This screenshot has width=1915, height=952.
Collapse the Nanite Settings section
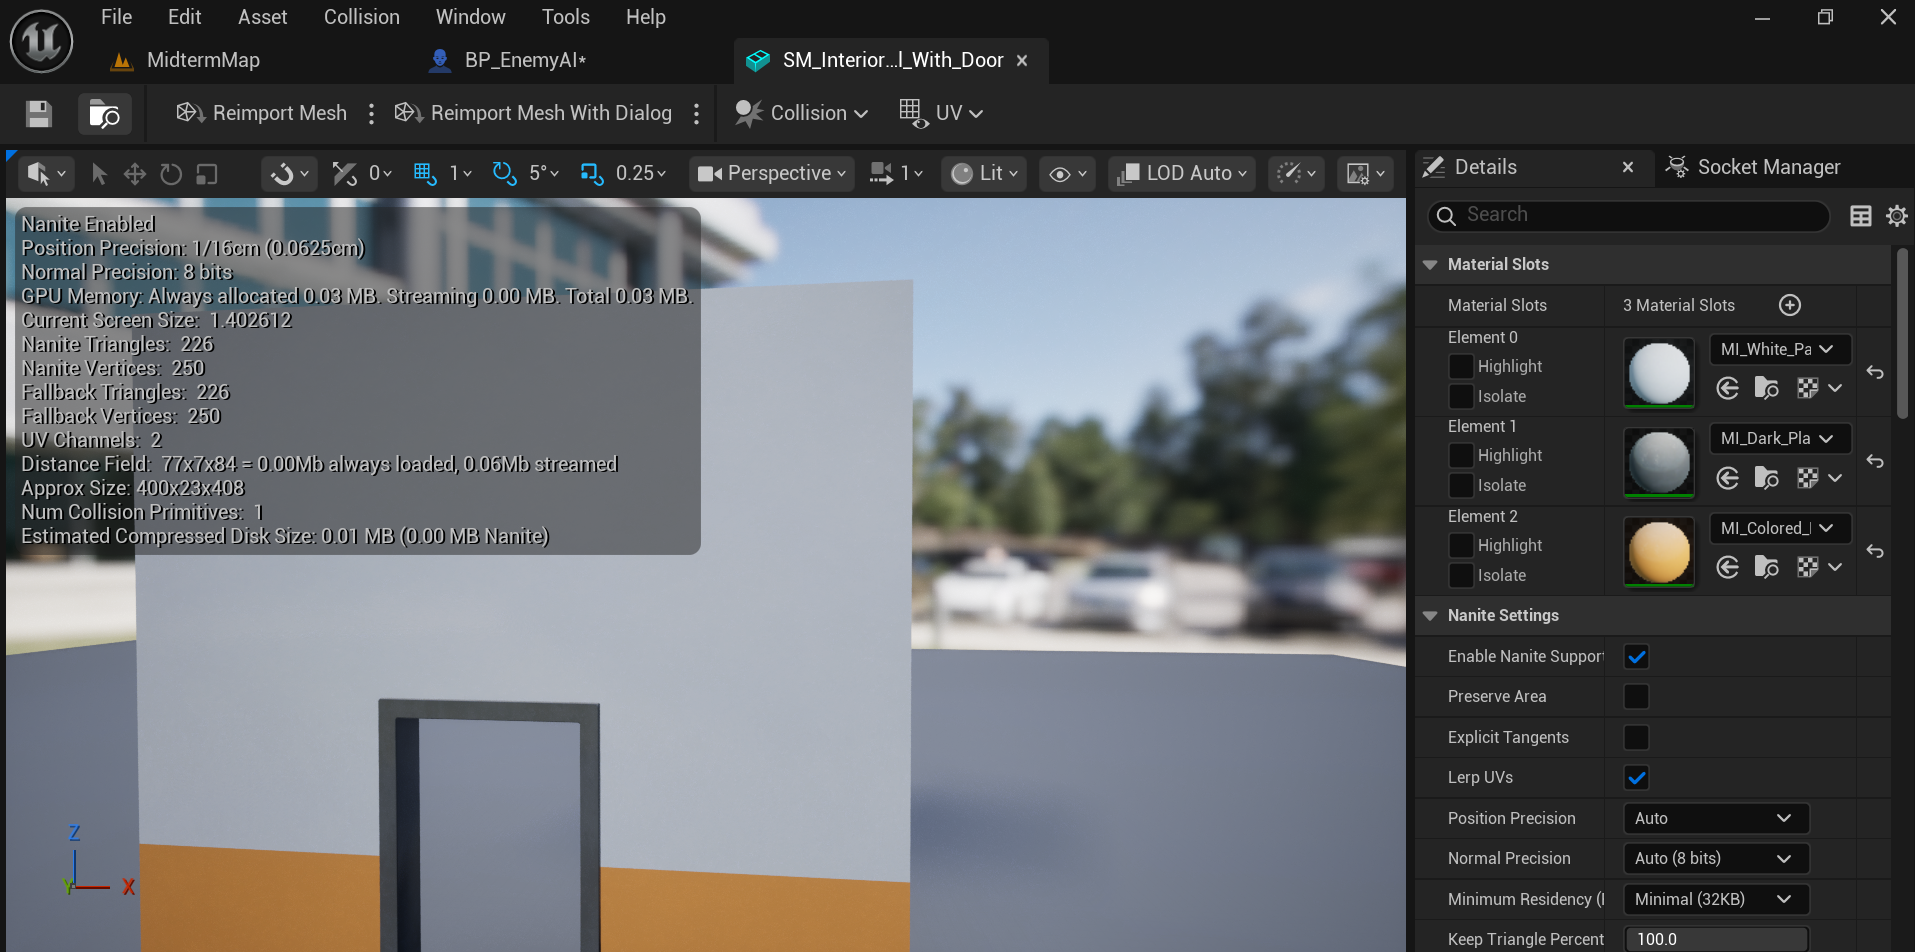click(x=1430, y=616)
